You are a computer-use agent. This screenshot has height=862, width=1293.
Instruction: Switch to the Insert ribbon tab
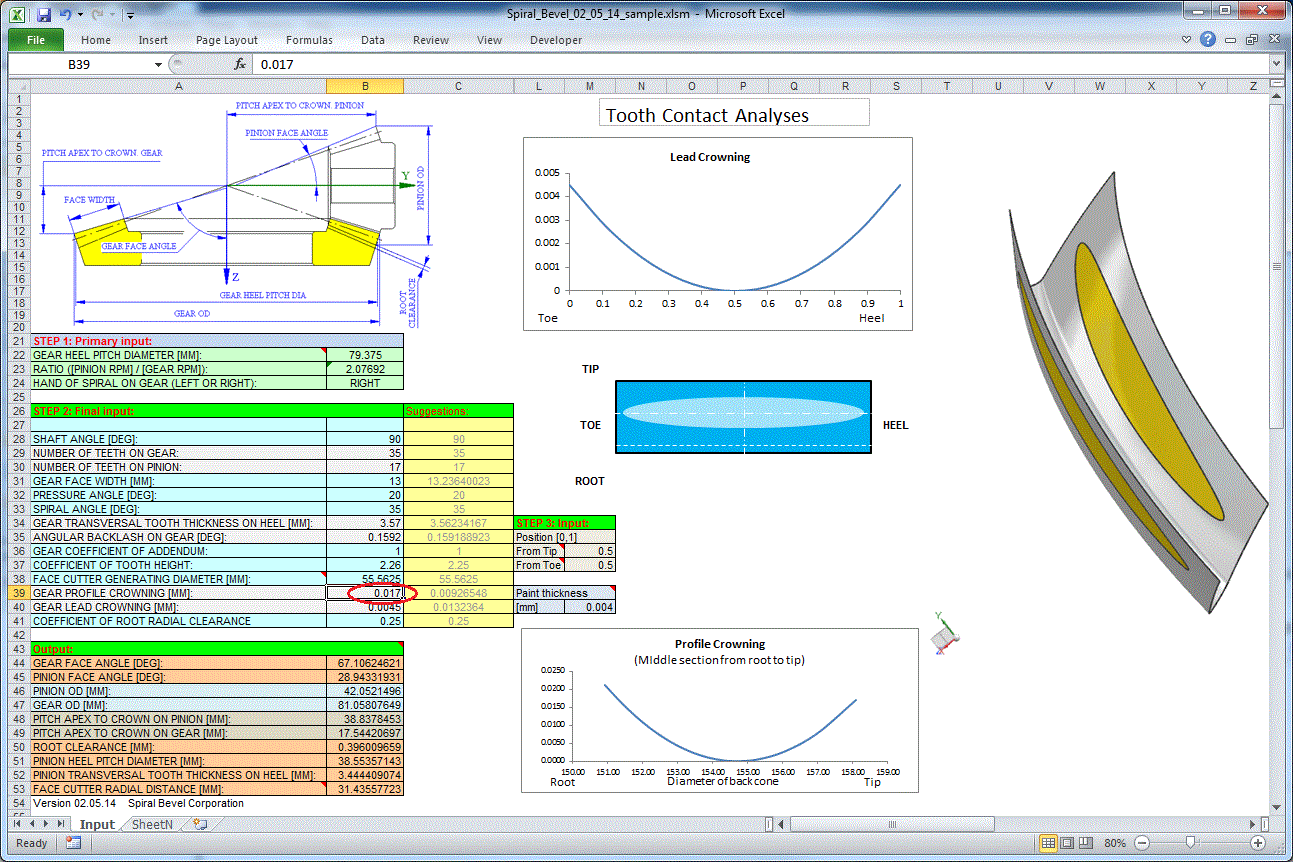click(x=153, y=40)
